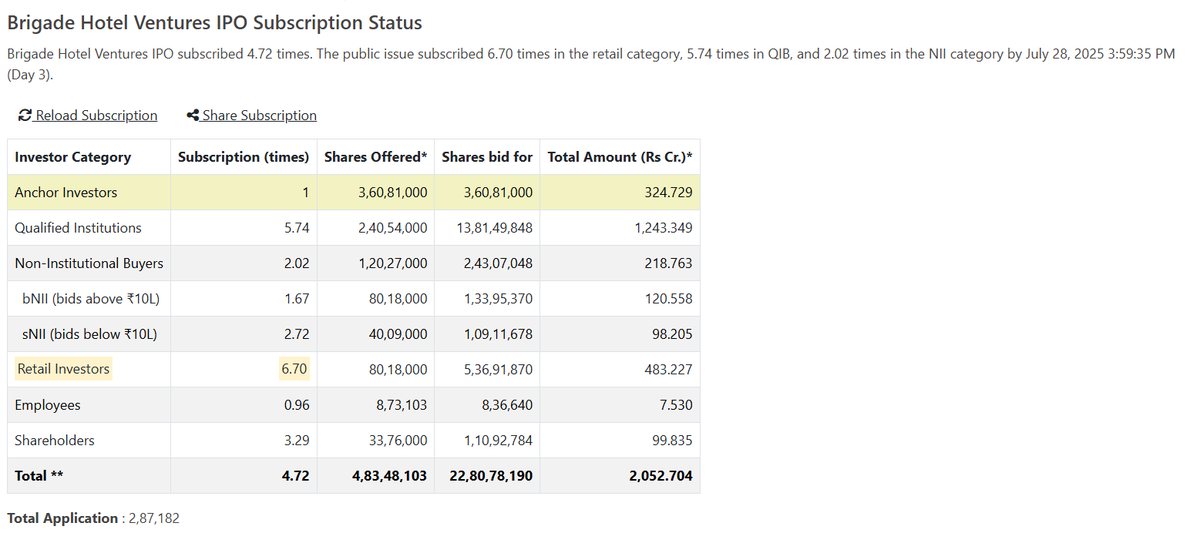Click the bNII (bids above ₹10L) label
Image resolution: width=1200 pixels, height=533 pixels.
tap(91, 298)
